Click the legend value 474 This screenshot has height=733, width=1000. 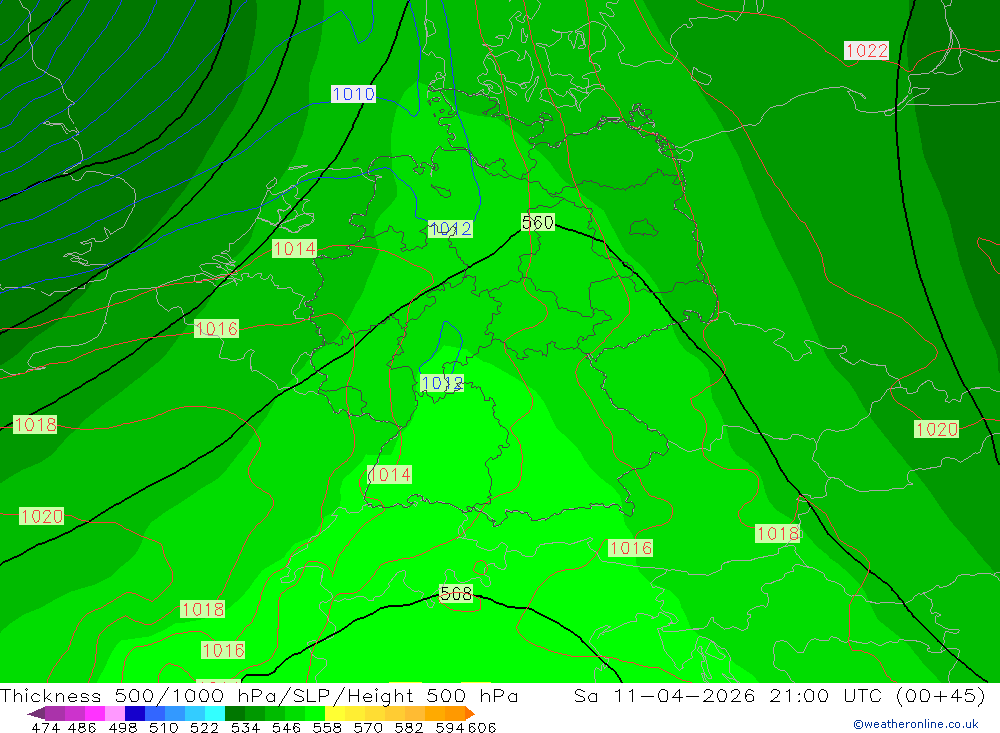point(45,727)
